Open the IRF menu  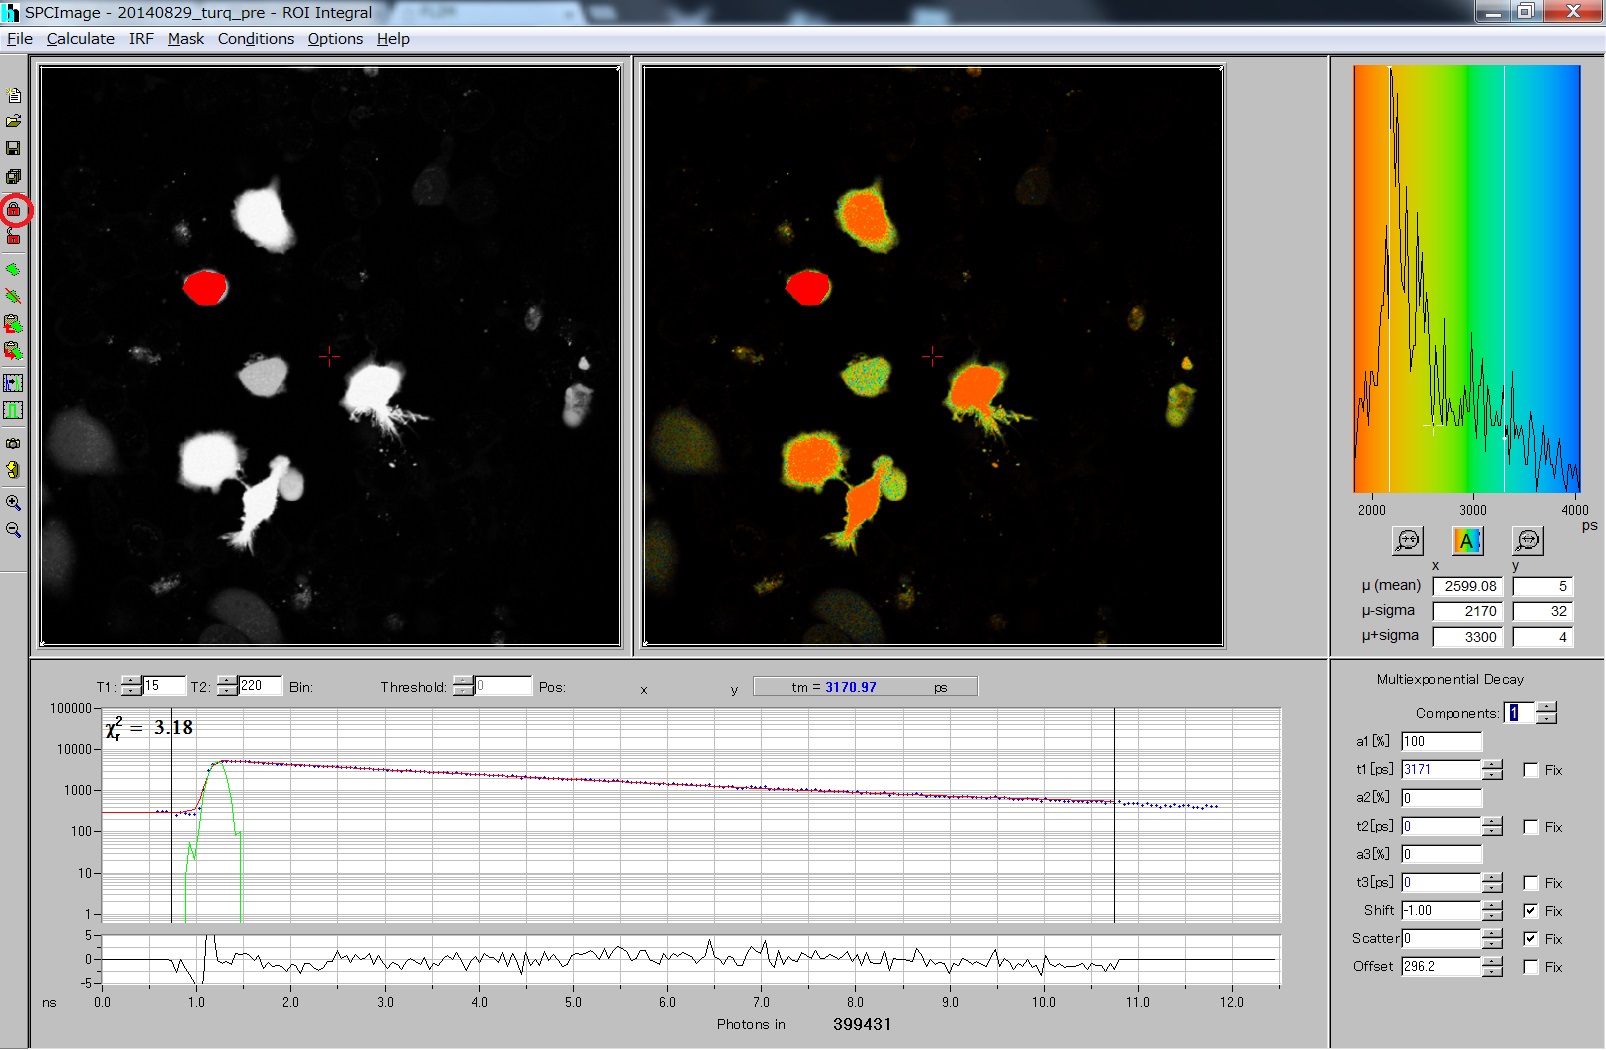pos(141,39)
